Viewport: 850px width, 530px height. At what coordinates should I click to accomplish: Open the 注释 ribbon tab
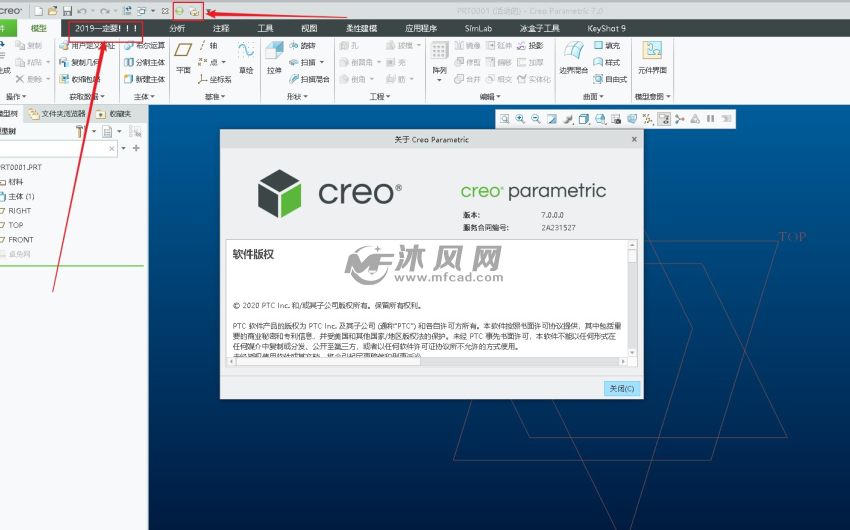221,28
